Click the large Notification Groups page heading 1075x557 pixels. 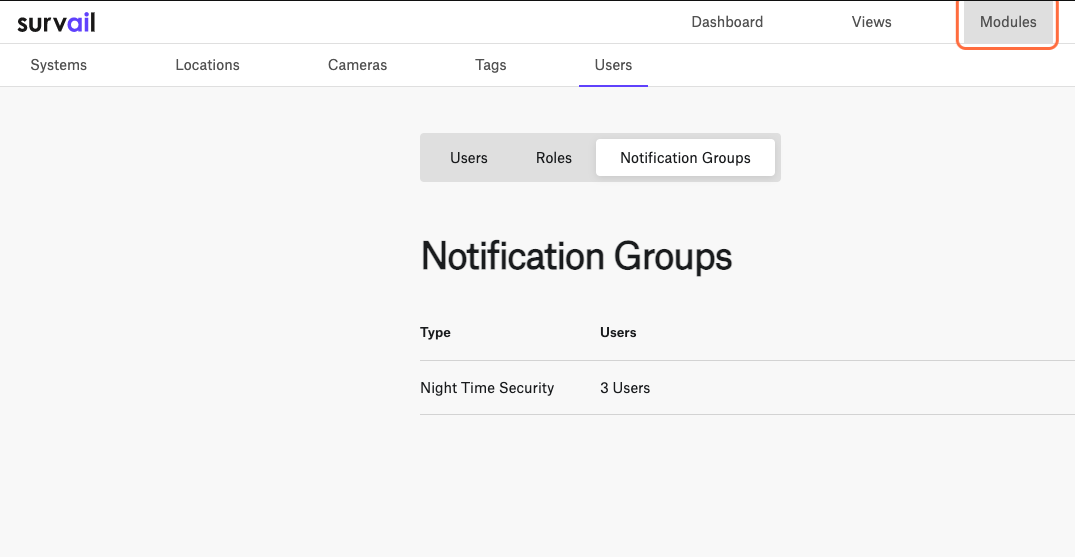click(576, 256)
